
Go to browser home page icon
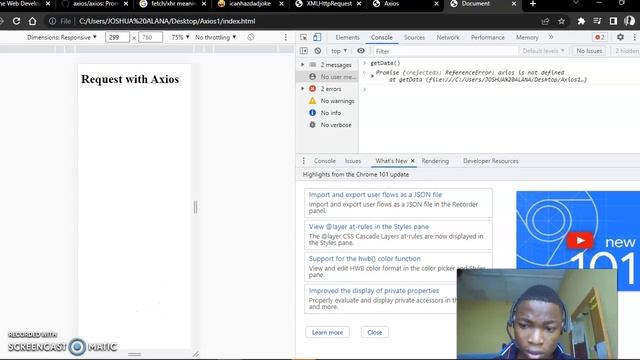click(32, 21)
